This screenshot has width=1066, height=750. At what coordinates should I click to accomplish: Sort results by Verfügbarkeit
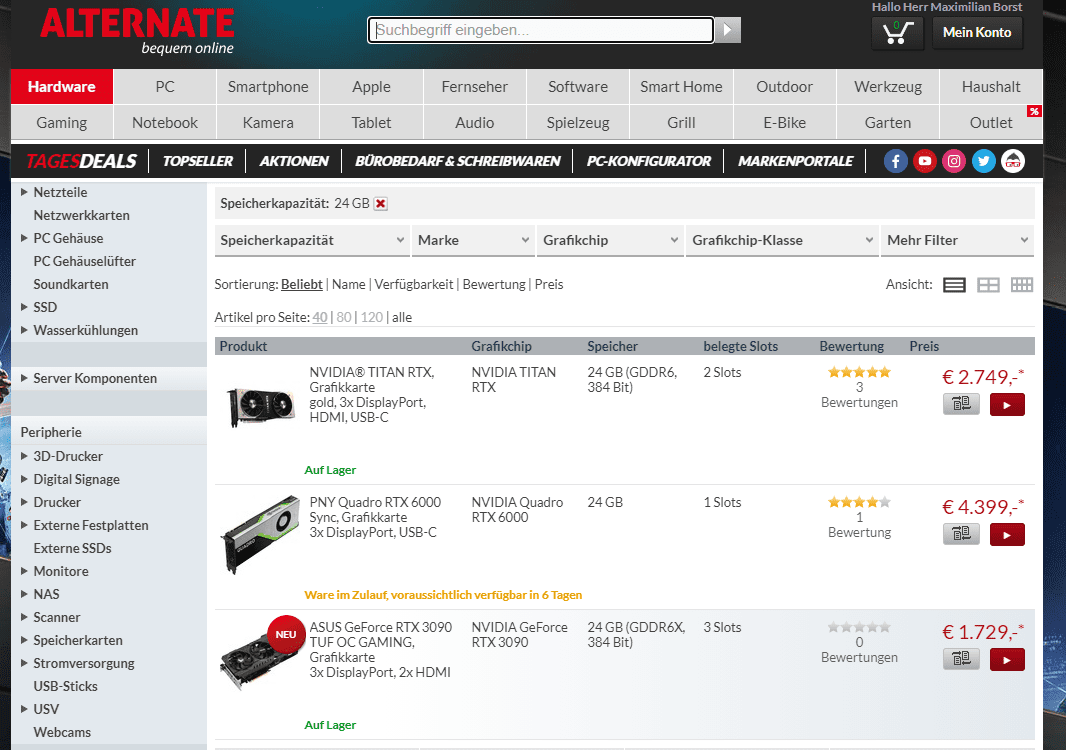click(x=413, y=284)
